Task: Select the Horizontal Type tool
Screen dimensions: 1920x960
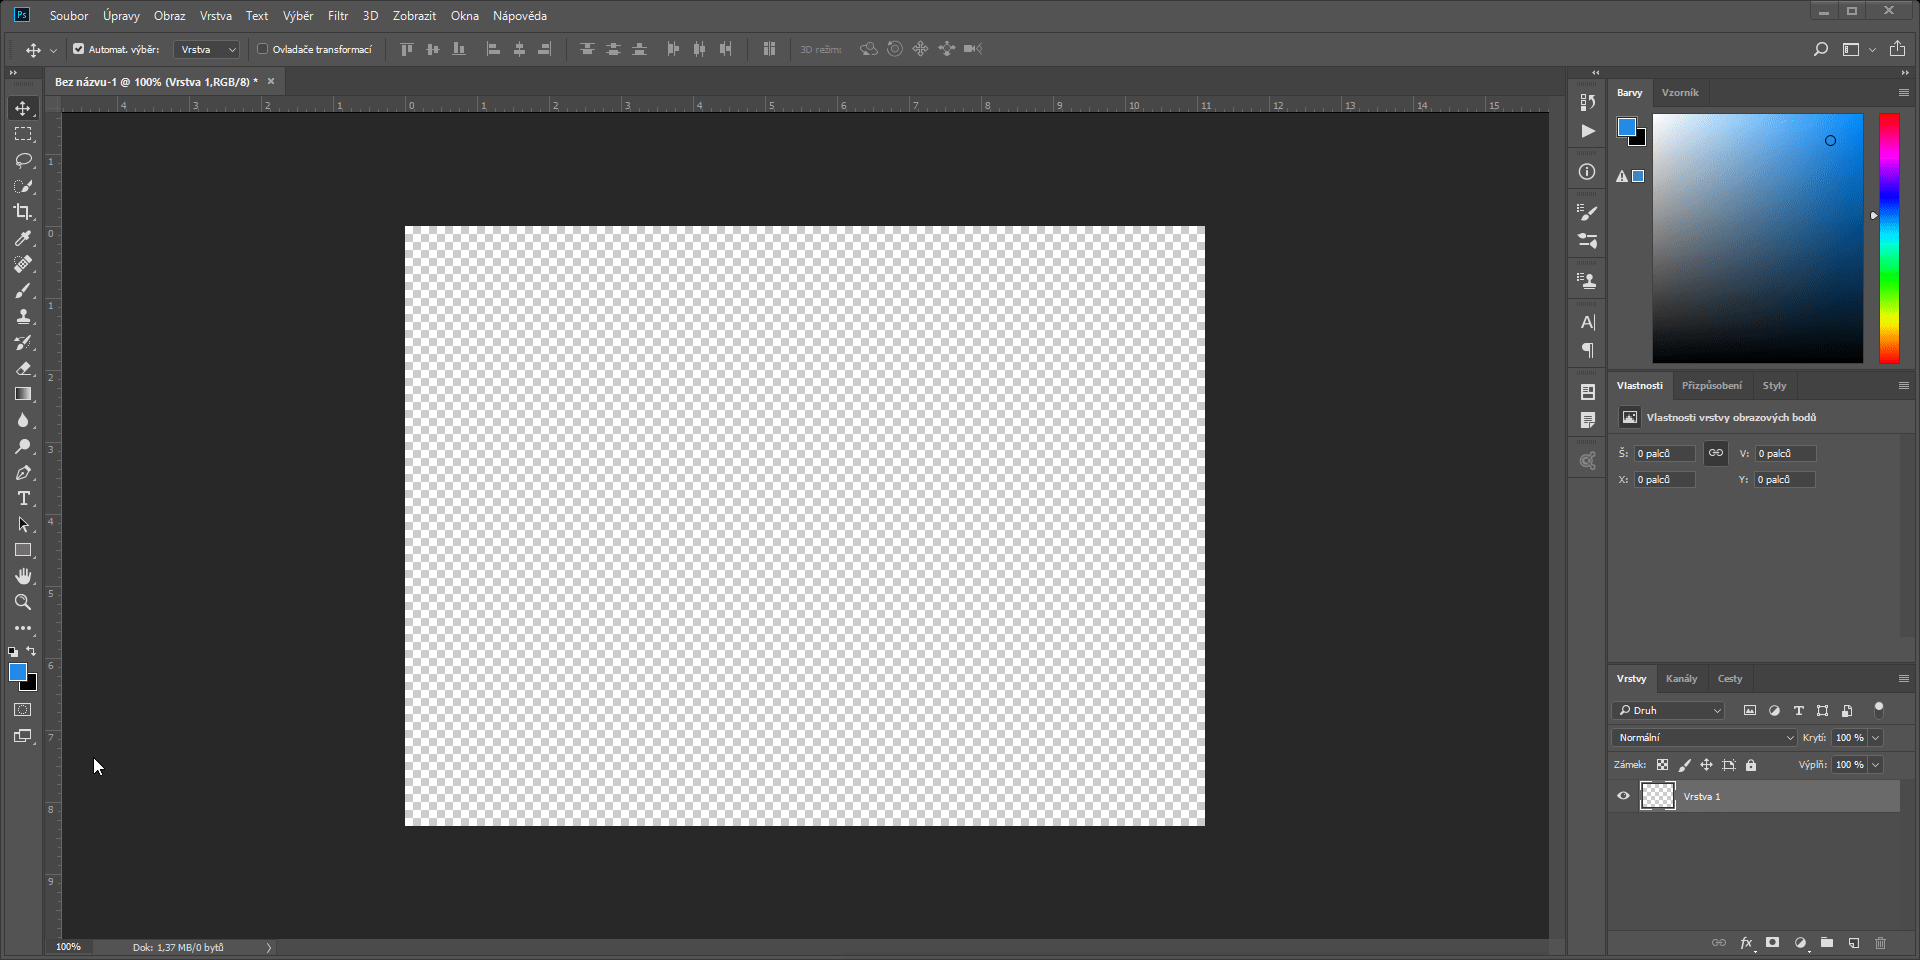Action: (x=22, y=499)
